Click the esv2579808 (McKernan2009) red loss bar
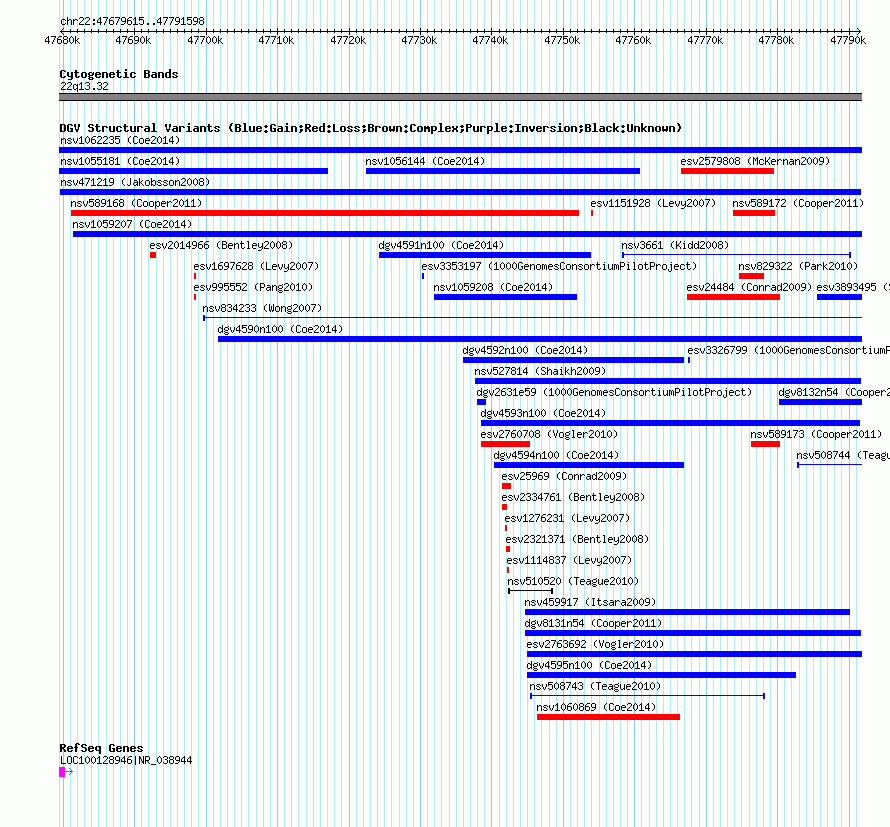This screenshot has height=827, width=890. (x=727, y=171)
